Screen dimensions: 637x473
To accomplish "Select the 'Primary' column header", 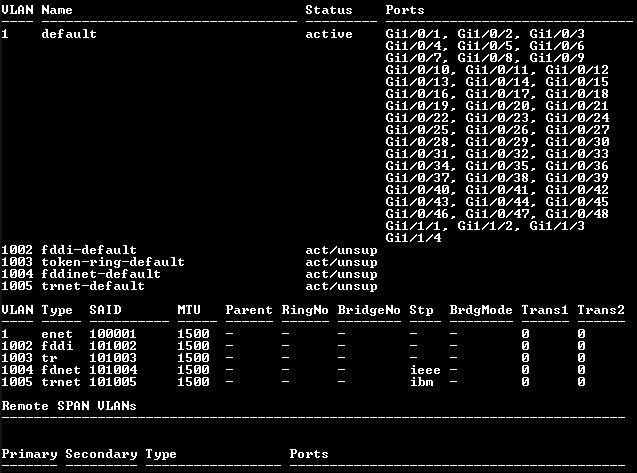I will [x=29, y=453].
